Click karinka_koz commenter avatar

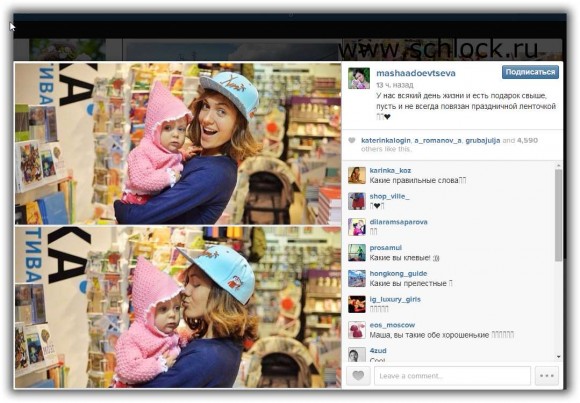(357, 175)
